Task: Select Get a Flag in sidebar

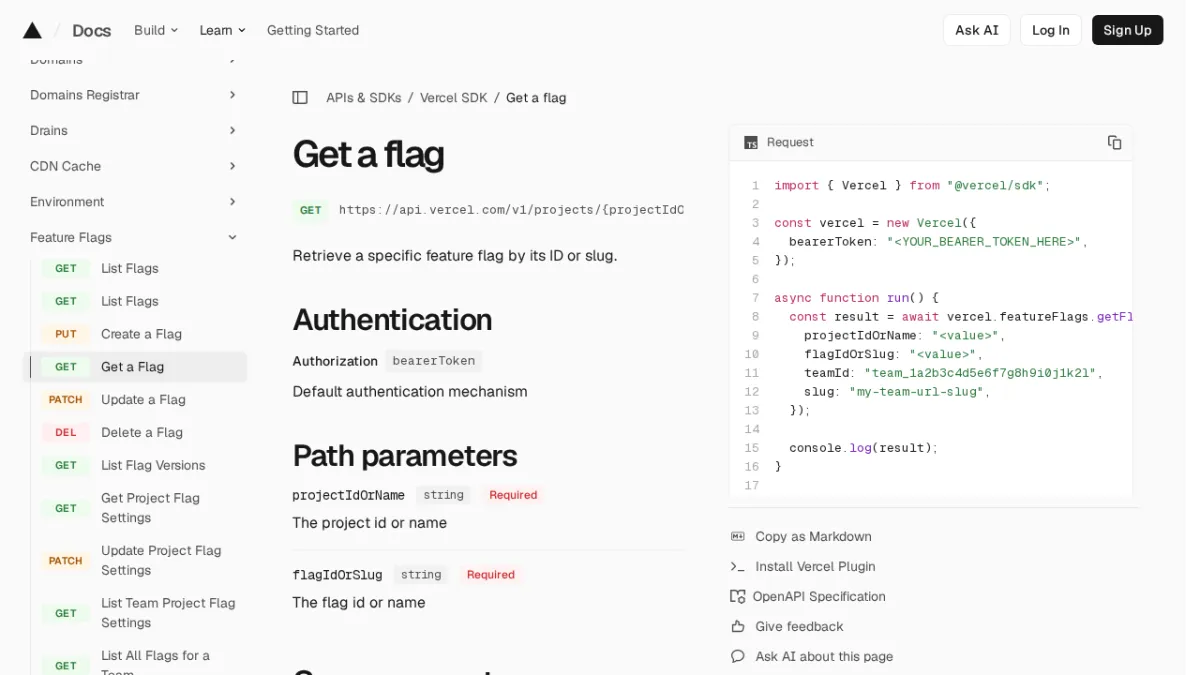Action: point(134,367)
